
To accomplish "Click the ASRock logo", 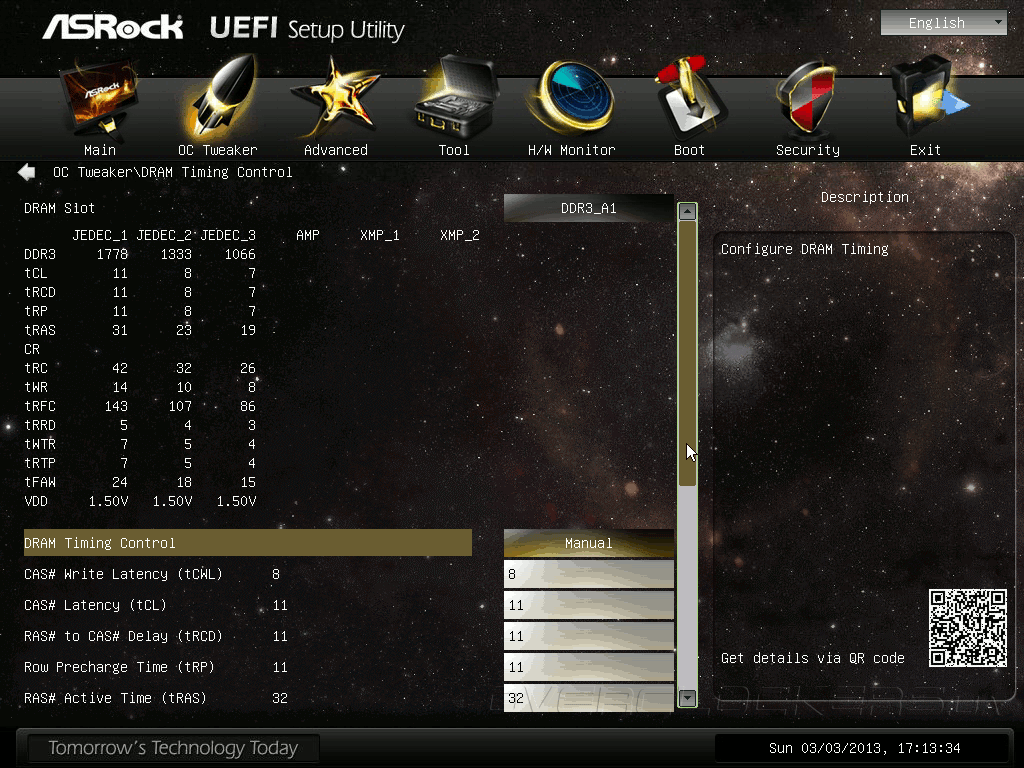I will pyautogui.click(x=113, y=28).
